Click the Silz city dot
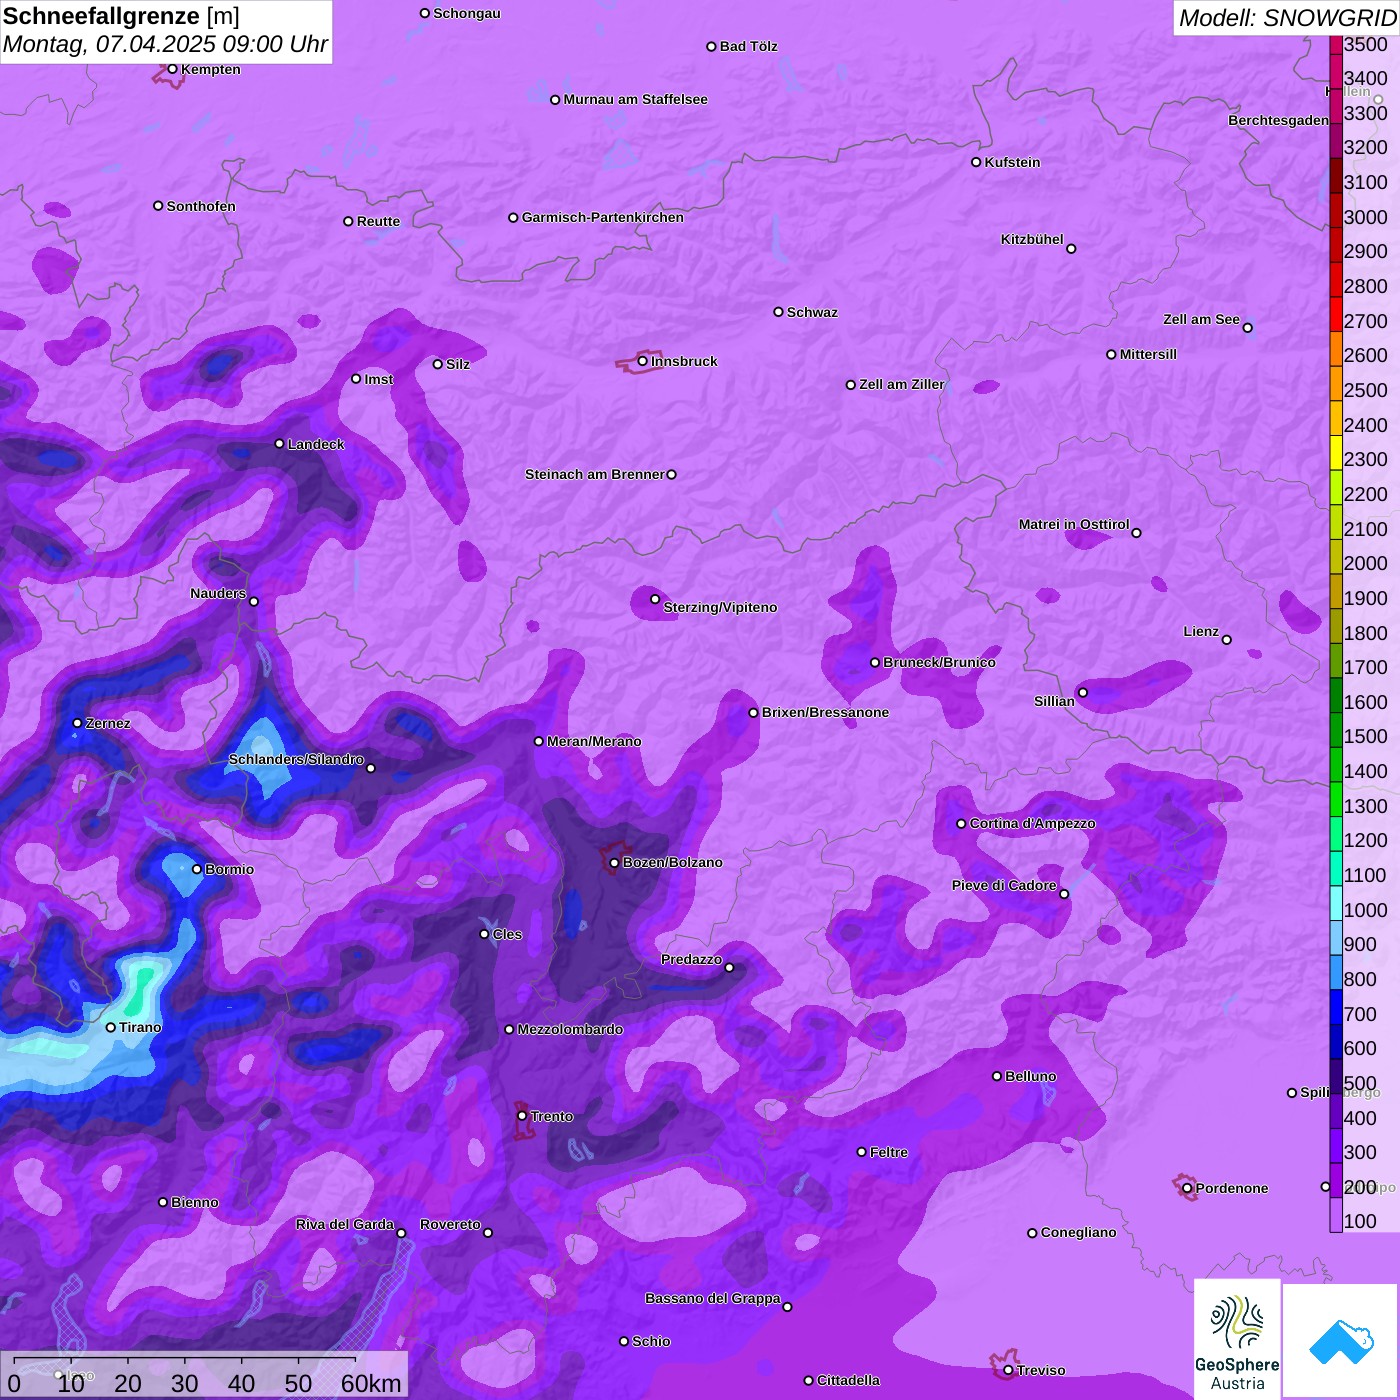The width and height of the screenshot is (1400, 1400). (438, 364)
